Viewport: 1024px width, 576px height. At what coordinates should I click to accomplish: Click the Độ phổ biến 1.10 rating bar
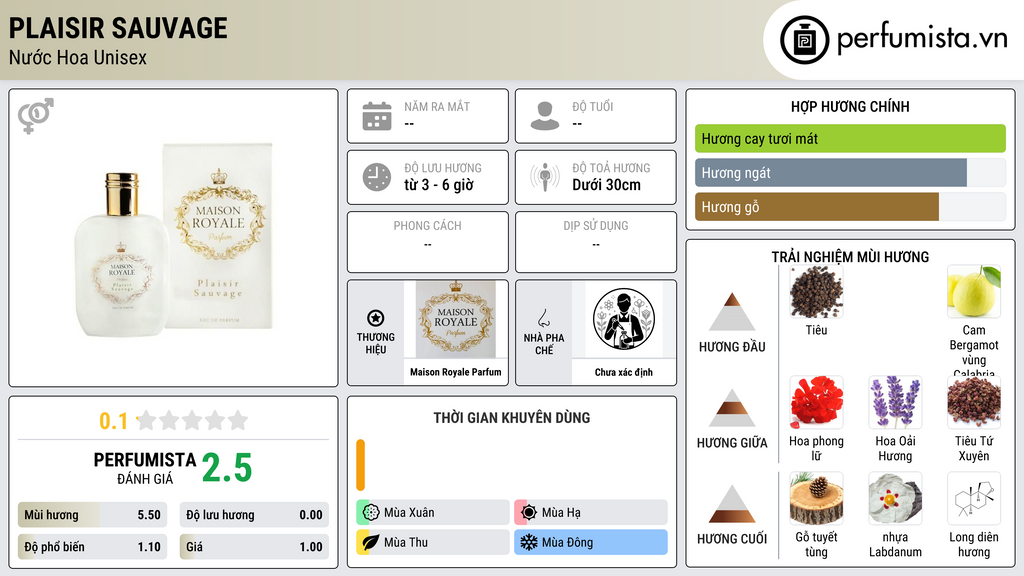(x=92, y=547)
